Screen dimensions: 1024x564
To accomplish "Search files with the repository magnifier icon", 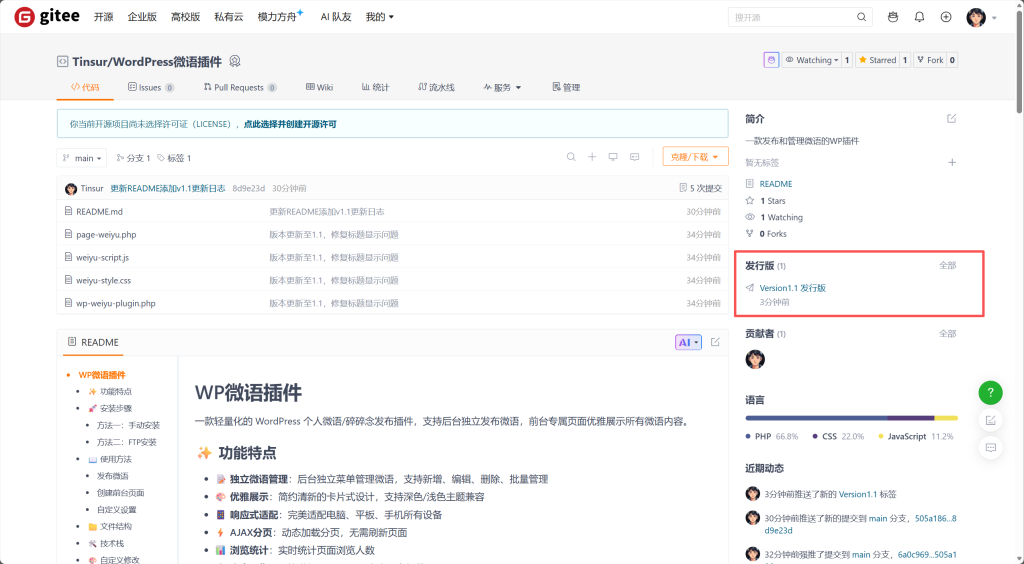I will coord(571,157).
